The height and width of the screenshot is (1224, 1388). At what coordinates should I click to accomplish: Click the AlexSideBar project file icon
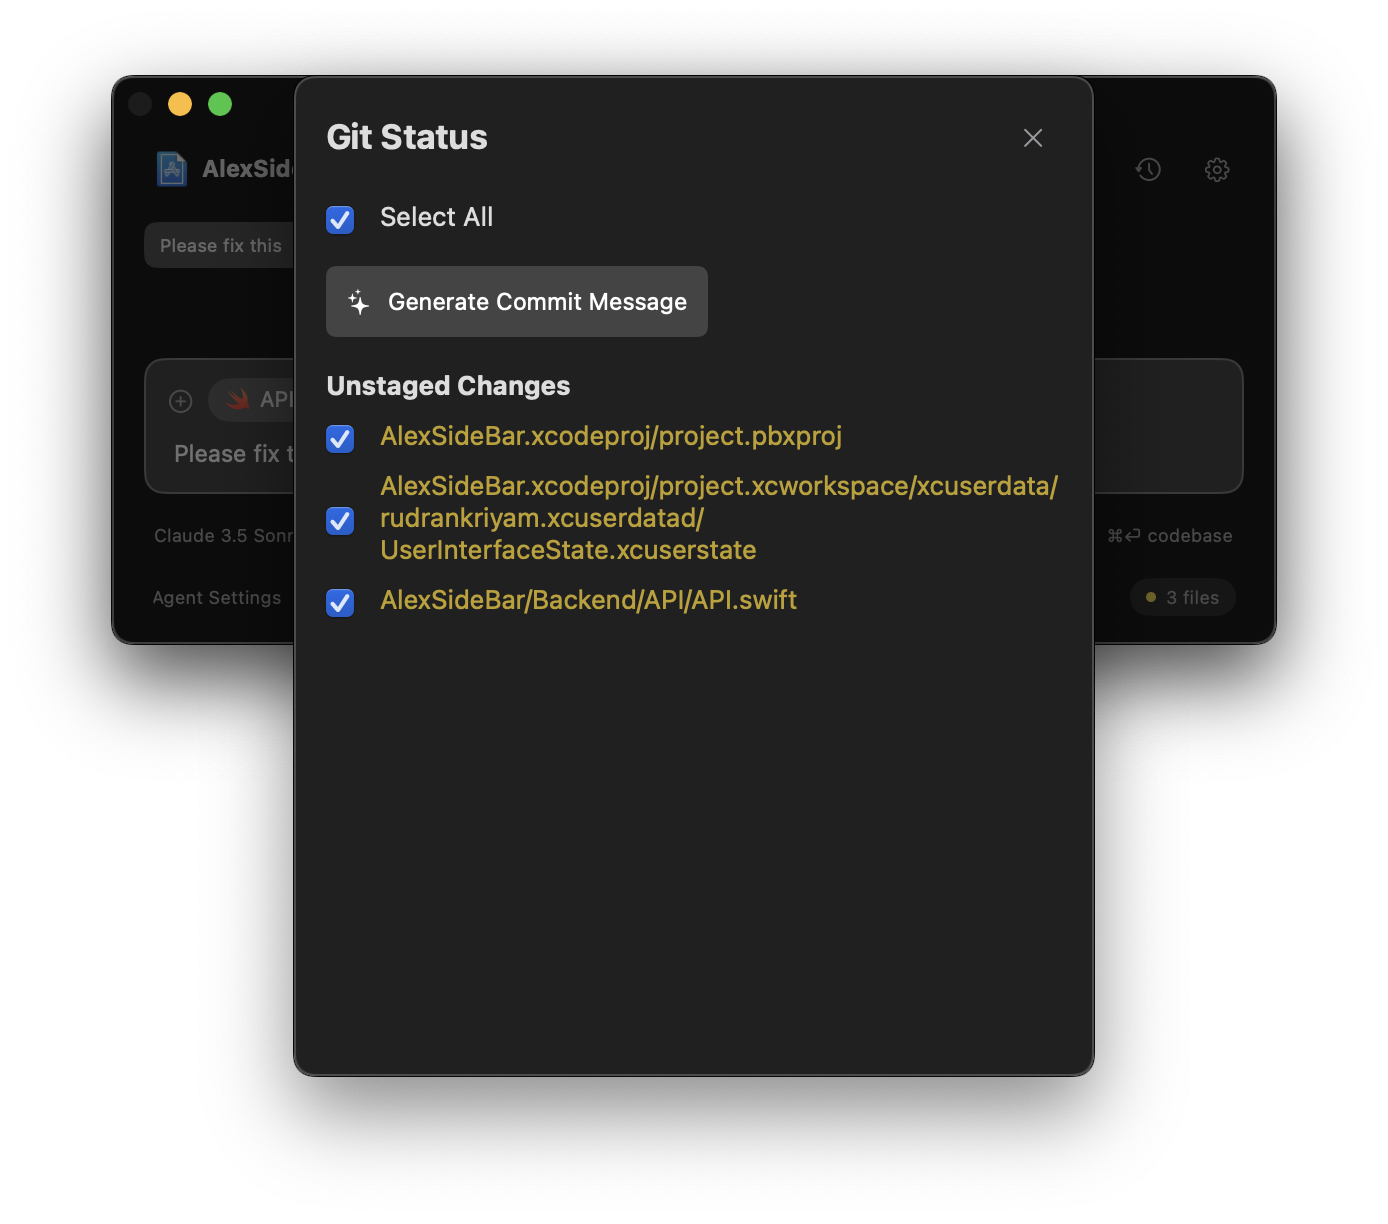[x=171, y=168]
